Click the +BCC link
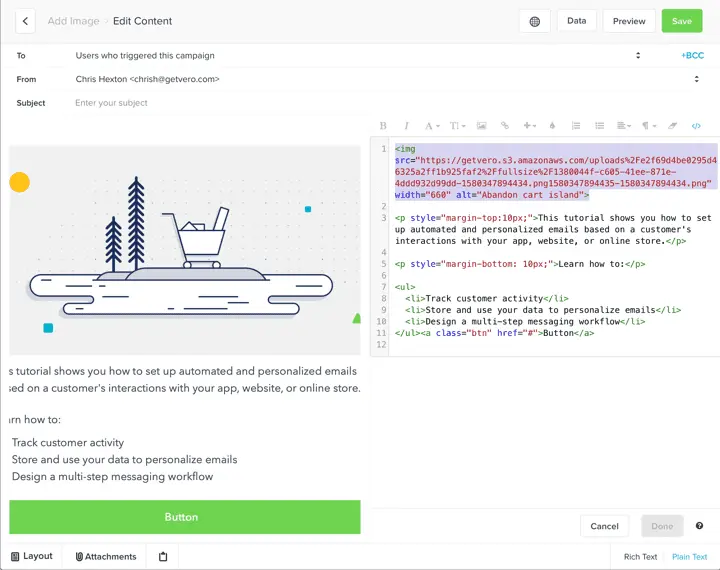This screenshot has width=720, height=570. tap(692, 56)
